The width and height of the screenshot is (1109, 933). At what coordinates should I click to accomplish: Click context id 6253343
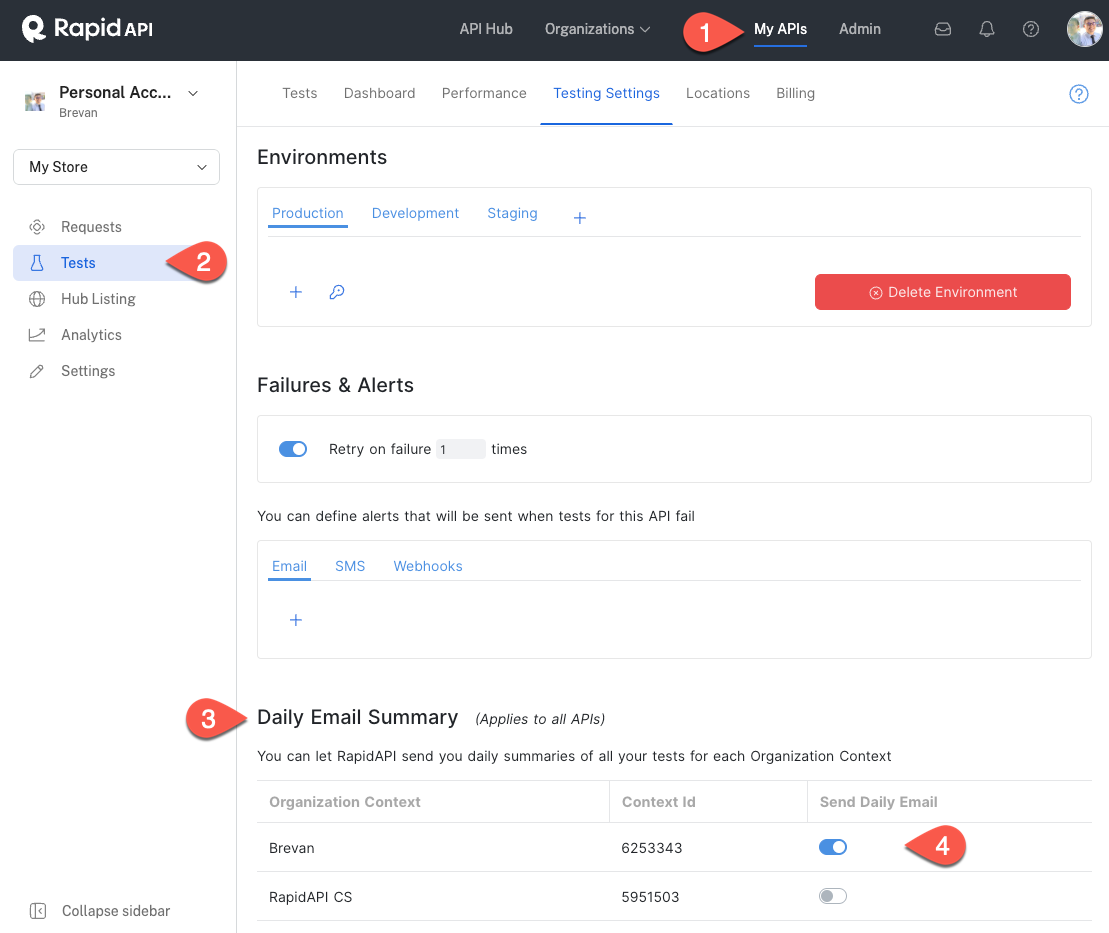651,848
